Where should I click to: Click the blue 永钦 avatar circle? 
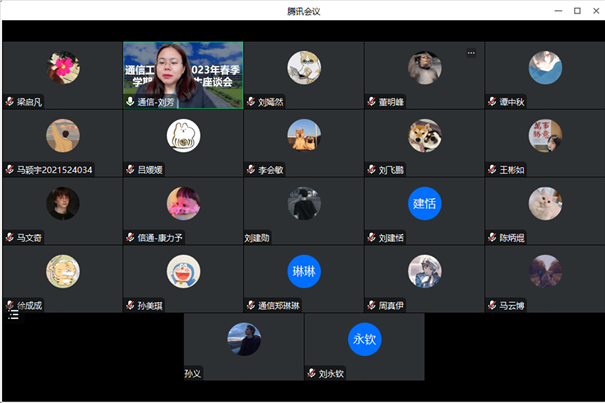[x=364, y=339]
